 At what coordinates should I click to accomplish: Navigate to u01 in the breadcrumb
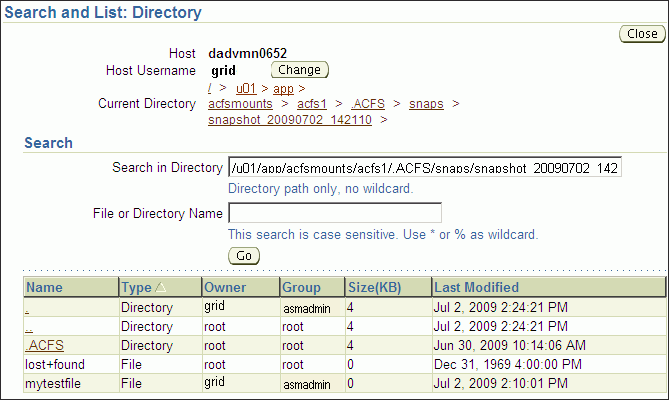point(246,89)
